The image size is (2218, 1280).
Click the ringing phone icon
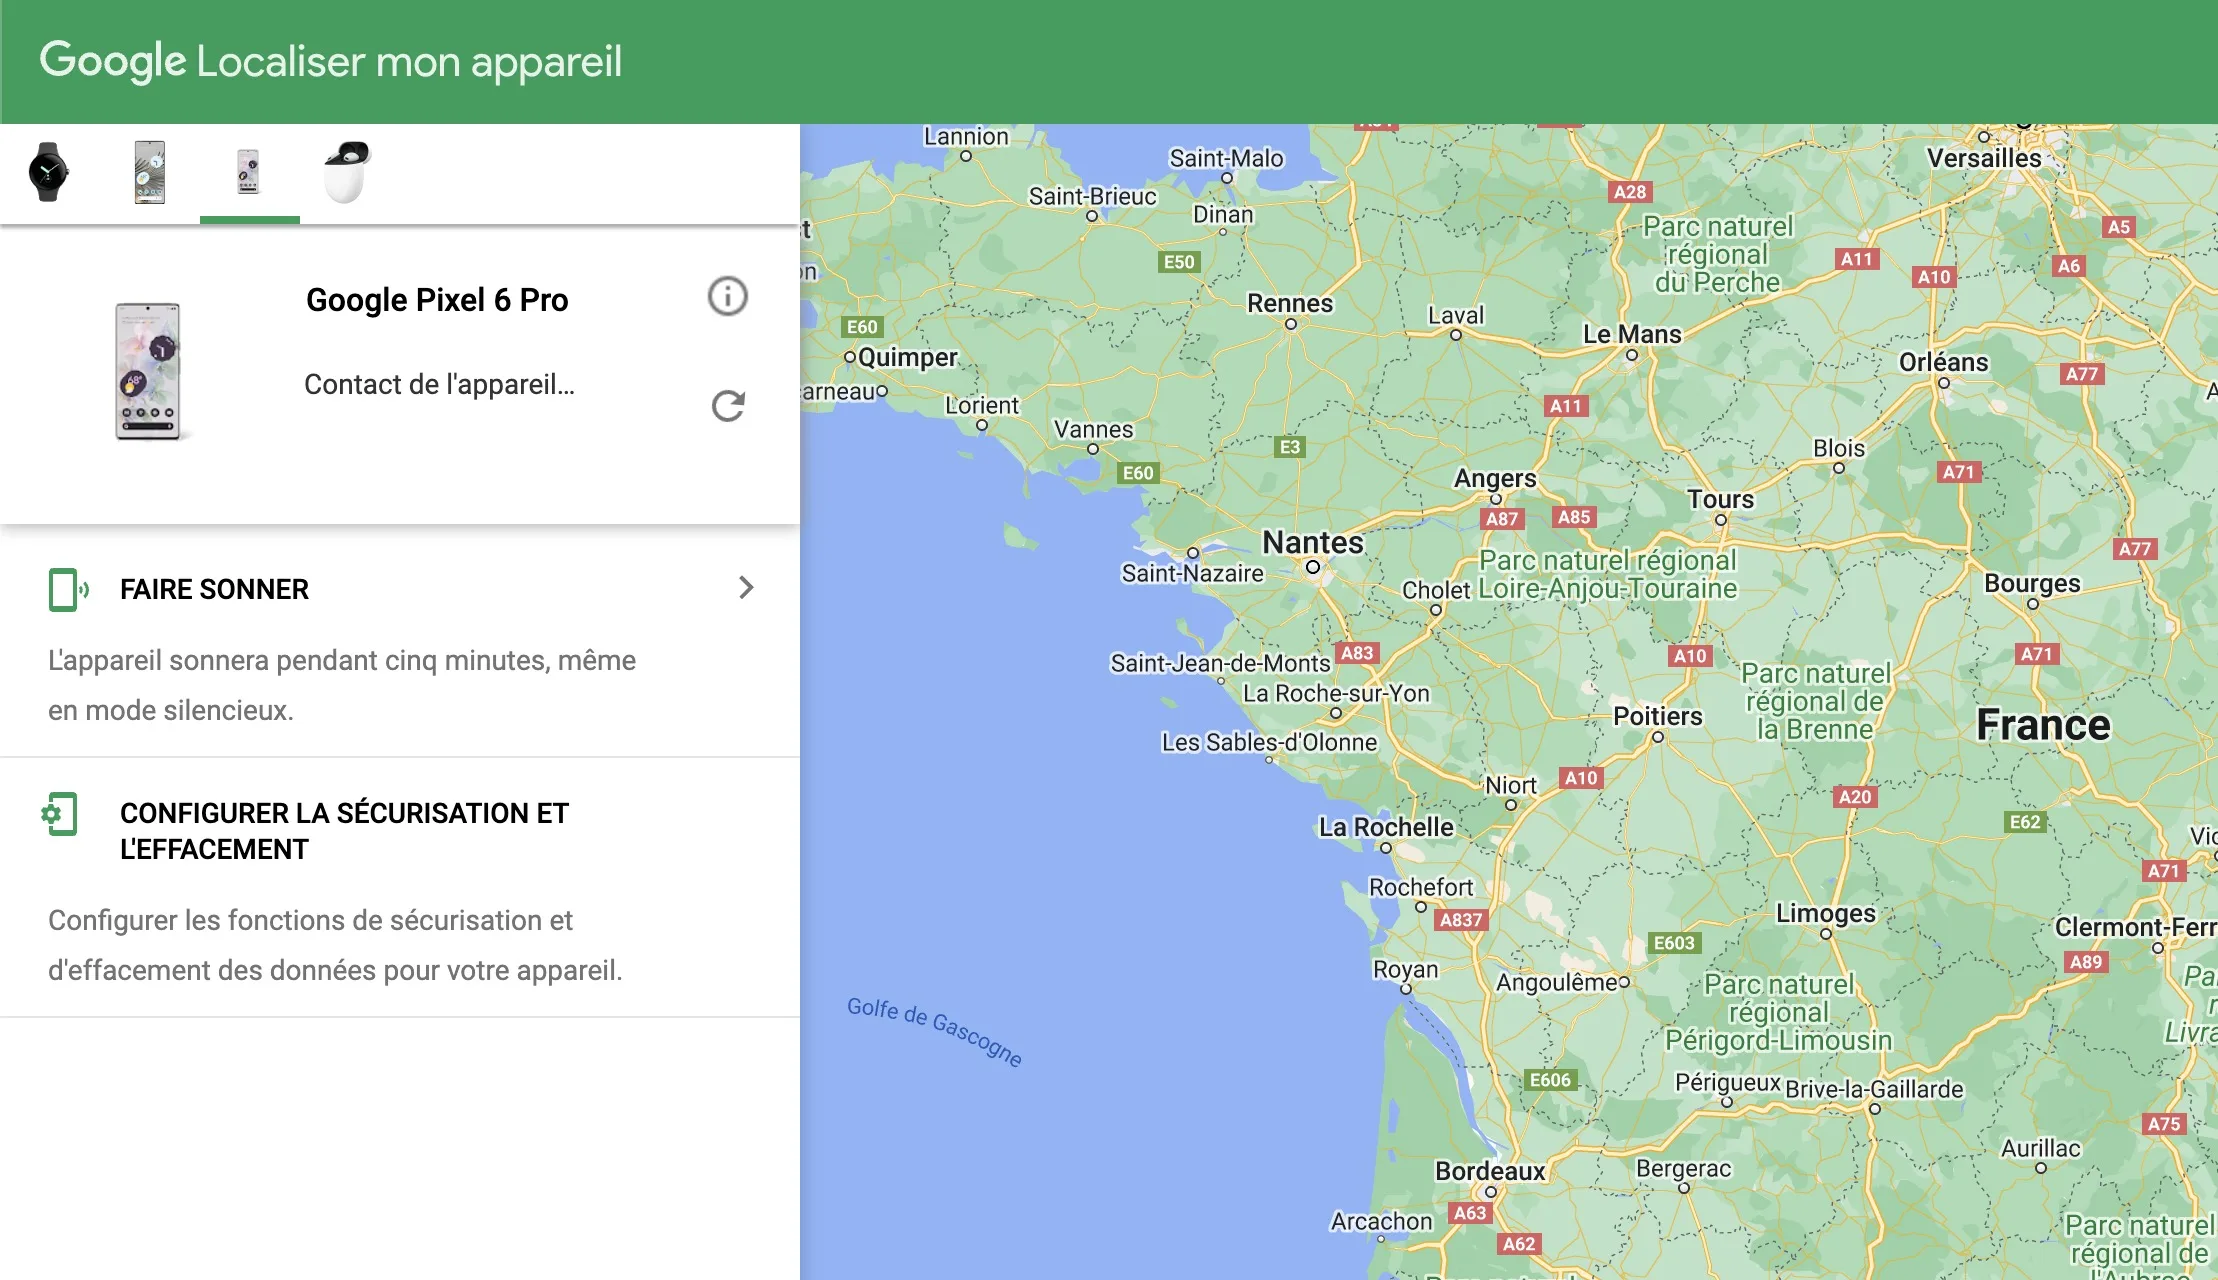[68, 589]
